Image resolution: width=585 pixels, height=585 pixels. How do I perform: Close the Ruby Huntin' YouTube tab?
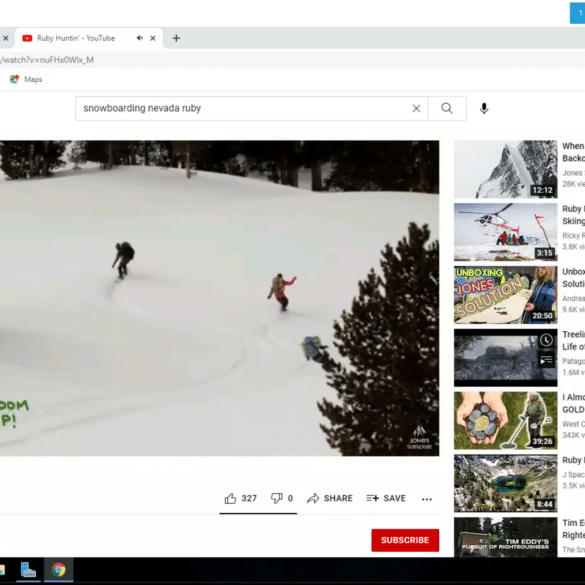tap(153, 38)
